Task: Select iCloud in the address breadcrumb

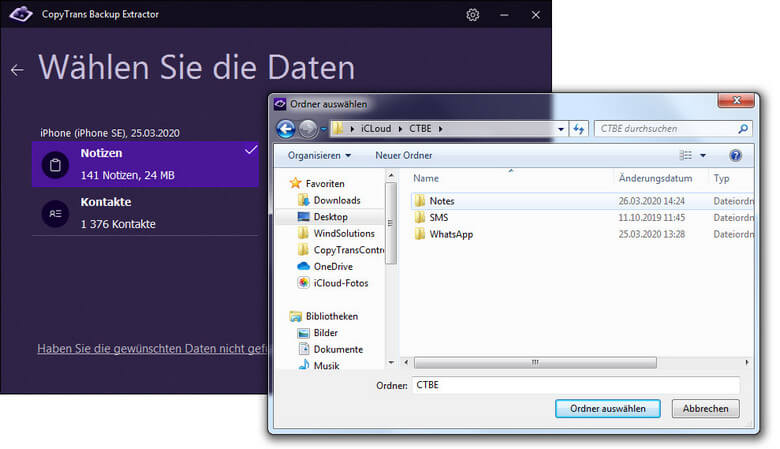Action: [376, 129]
